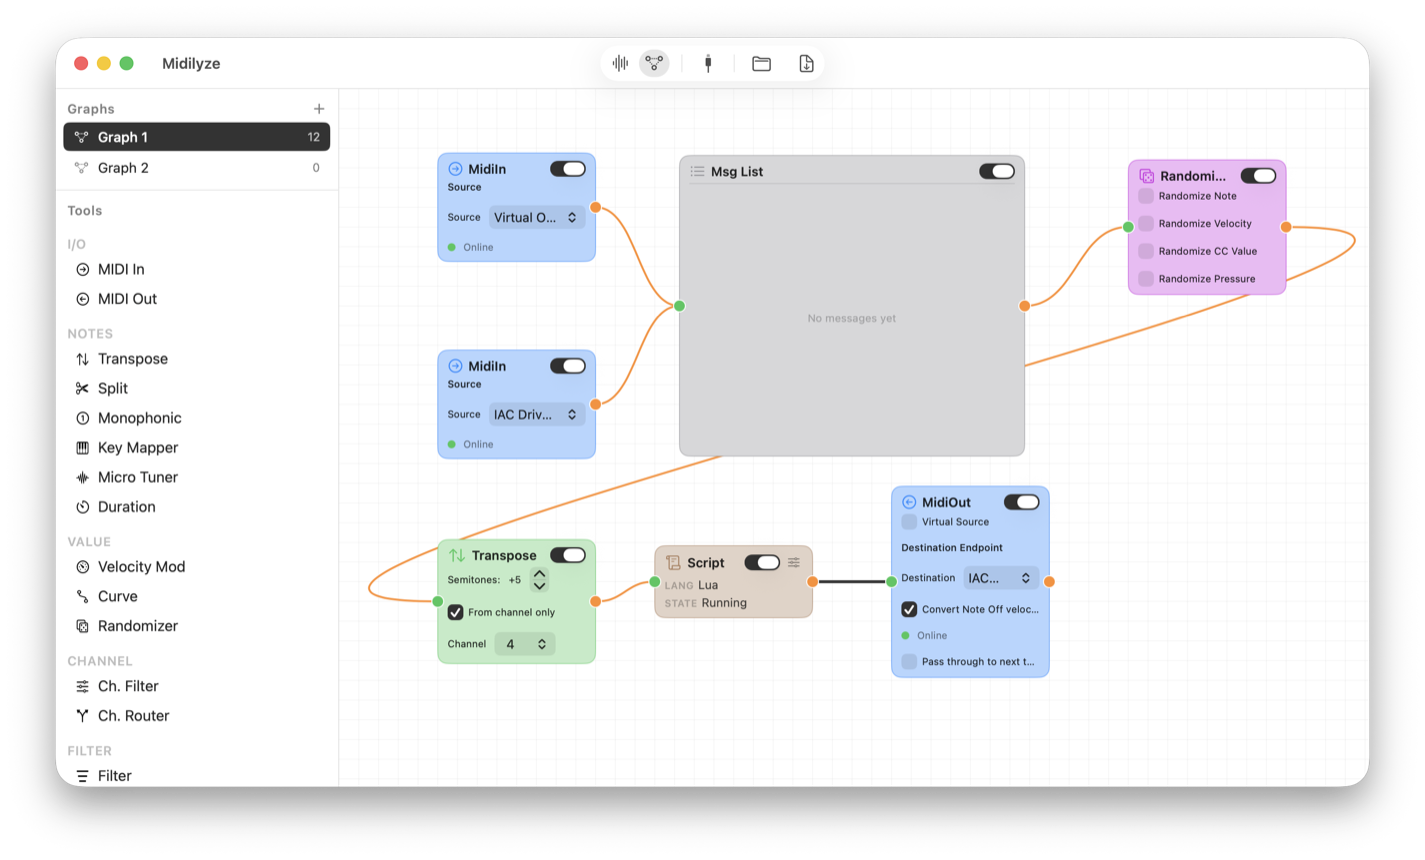This screenshot has width=1425, height=860.
Task: Select the waveform monitor view in the toolbar
Action: click(620, 62)
